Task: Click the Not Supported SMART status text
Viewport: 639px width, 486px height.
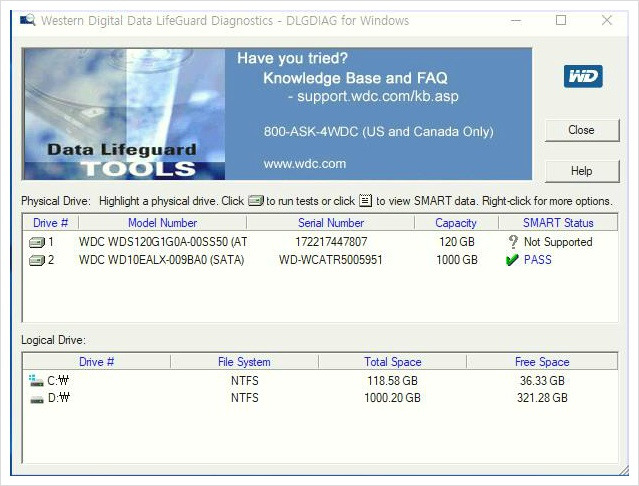Action: coord(558,242)
